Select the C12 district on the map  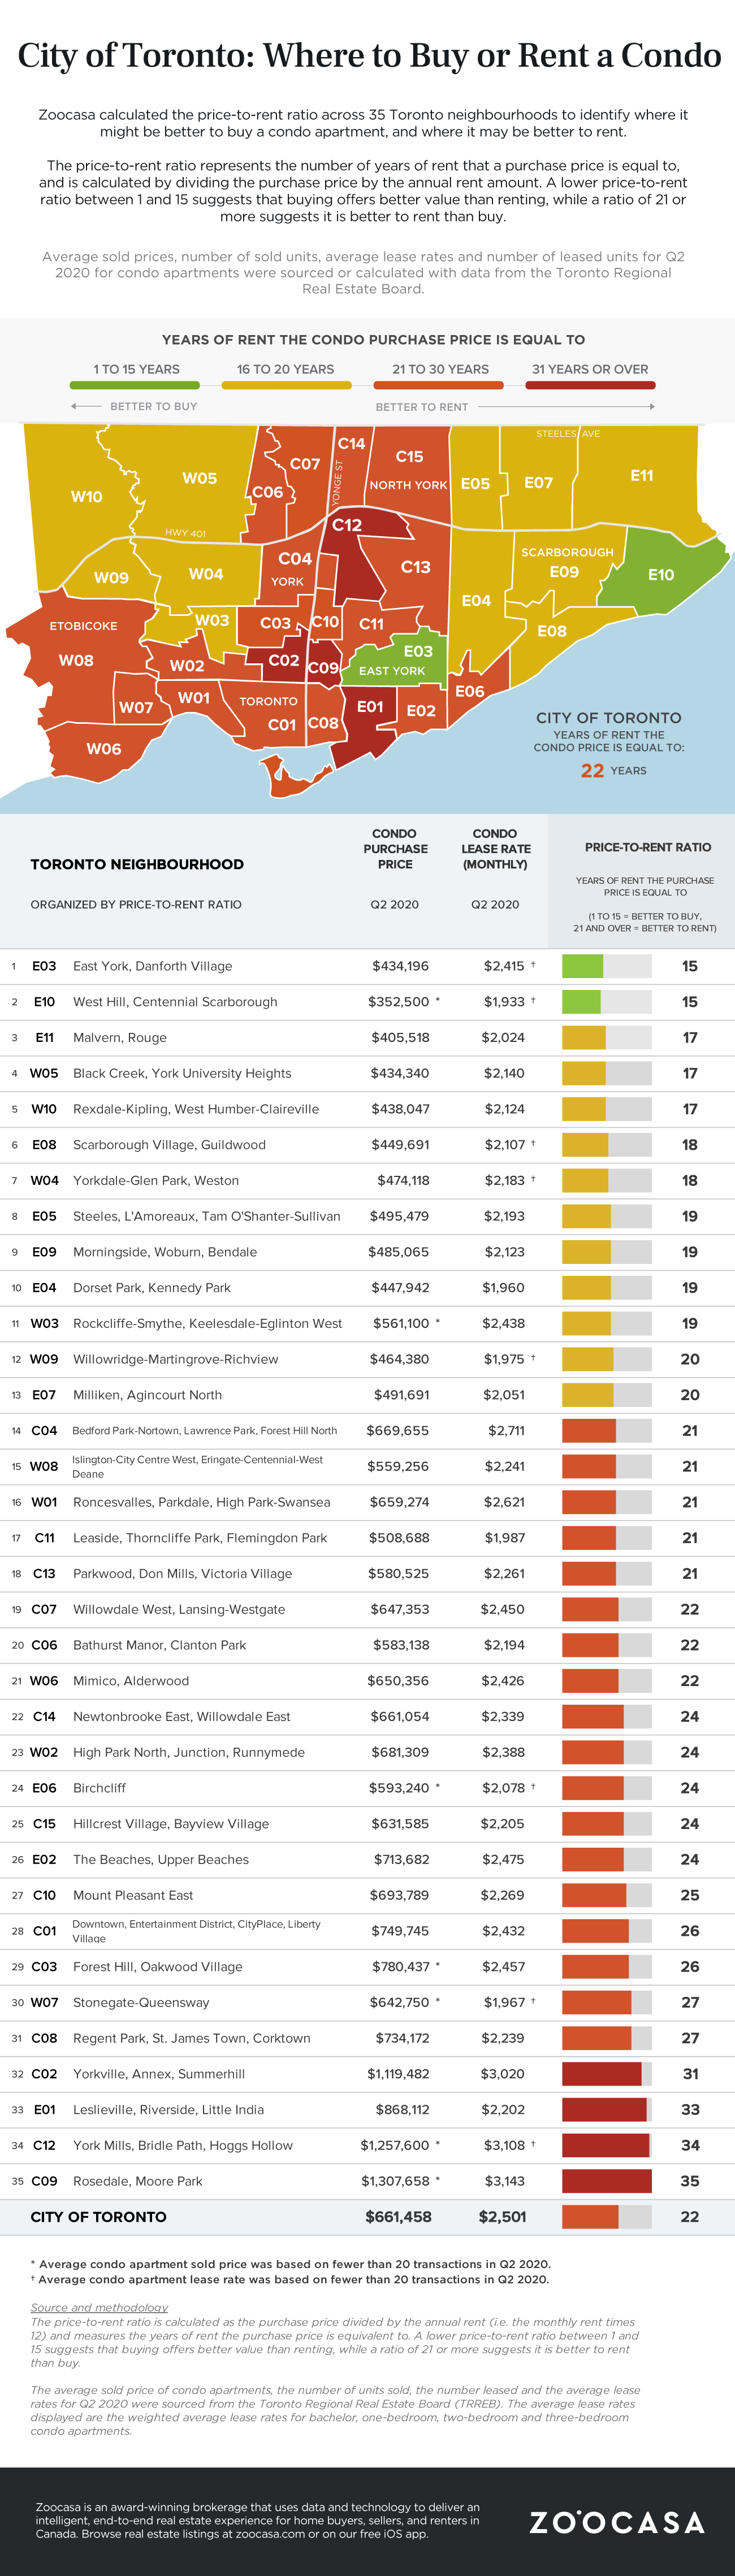coord(347,525)
